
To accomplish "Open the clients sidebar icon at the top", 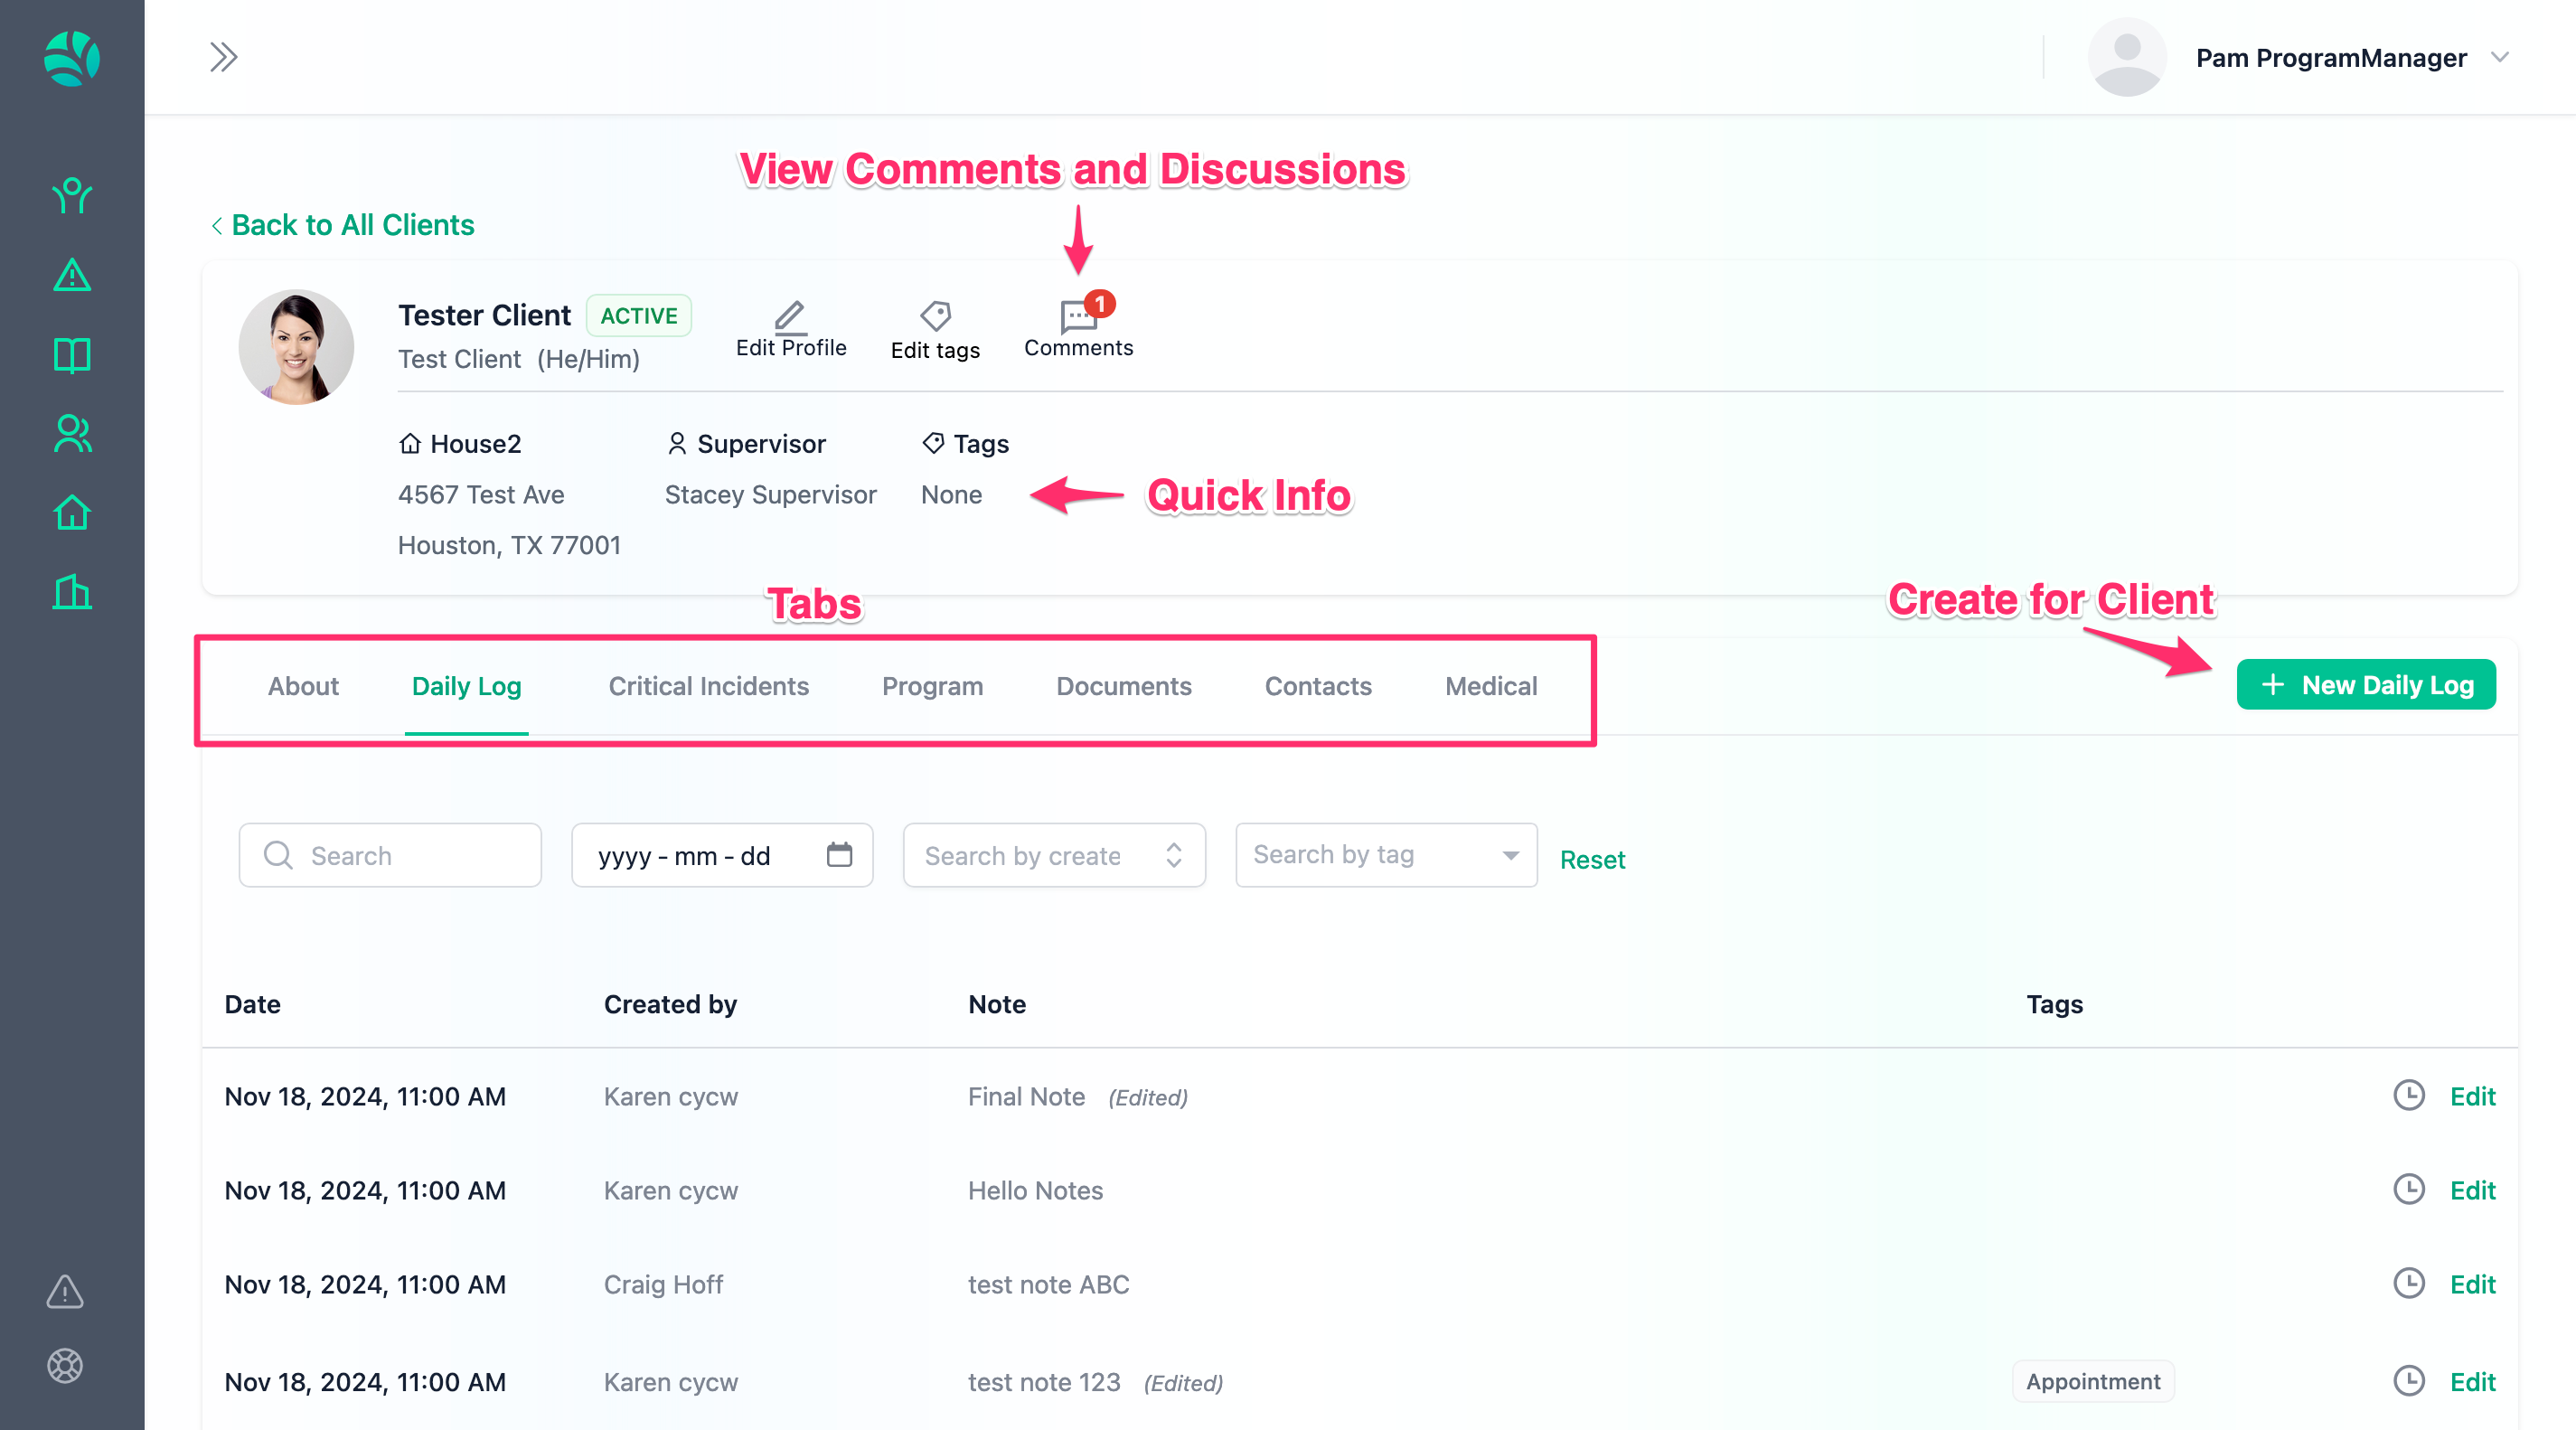I will click(72, 195).
